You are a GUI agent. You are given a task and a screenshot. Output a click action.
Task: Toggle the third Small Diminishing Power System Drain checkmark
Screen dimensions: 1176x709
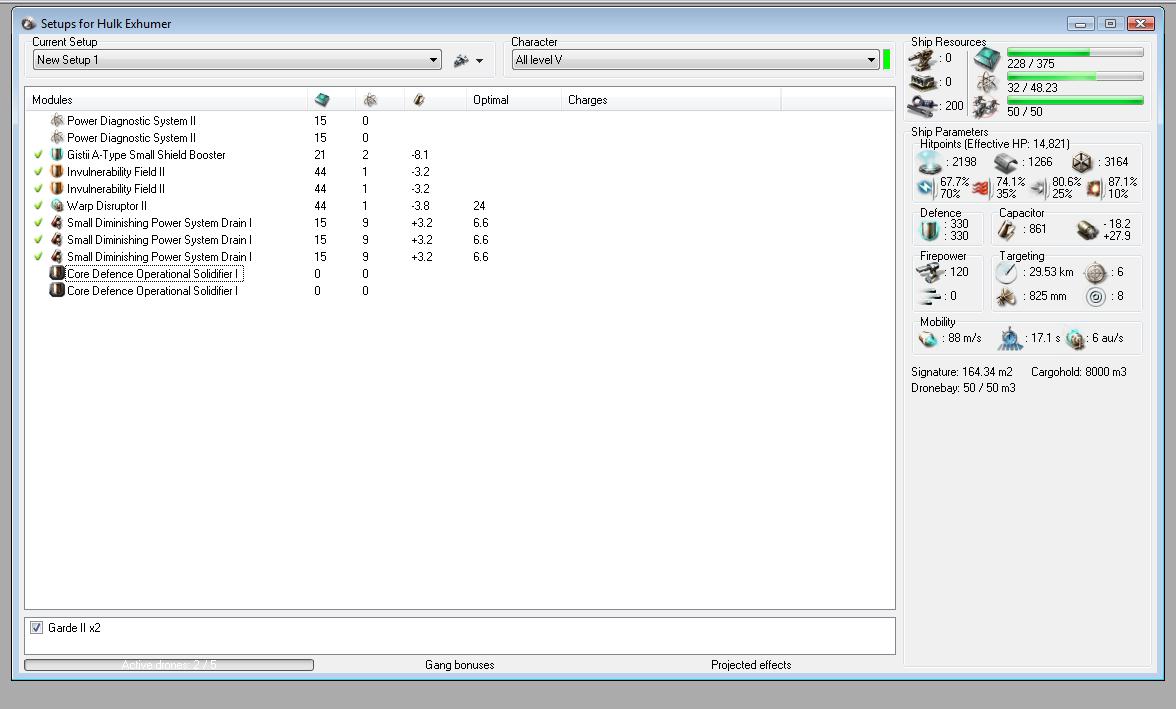38,257
